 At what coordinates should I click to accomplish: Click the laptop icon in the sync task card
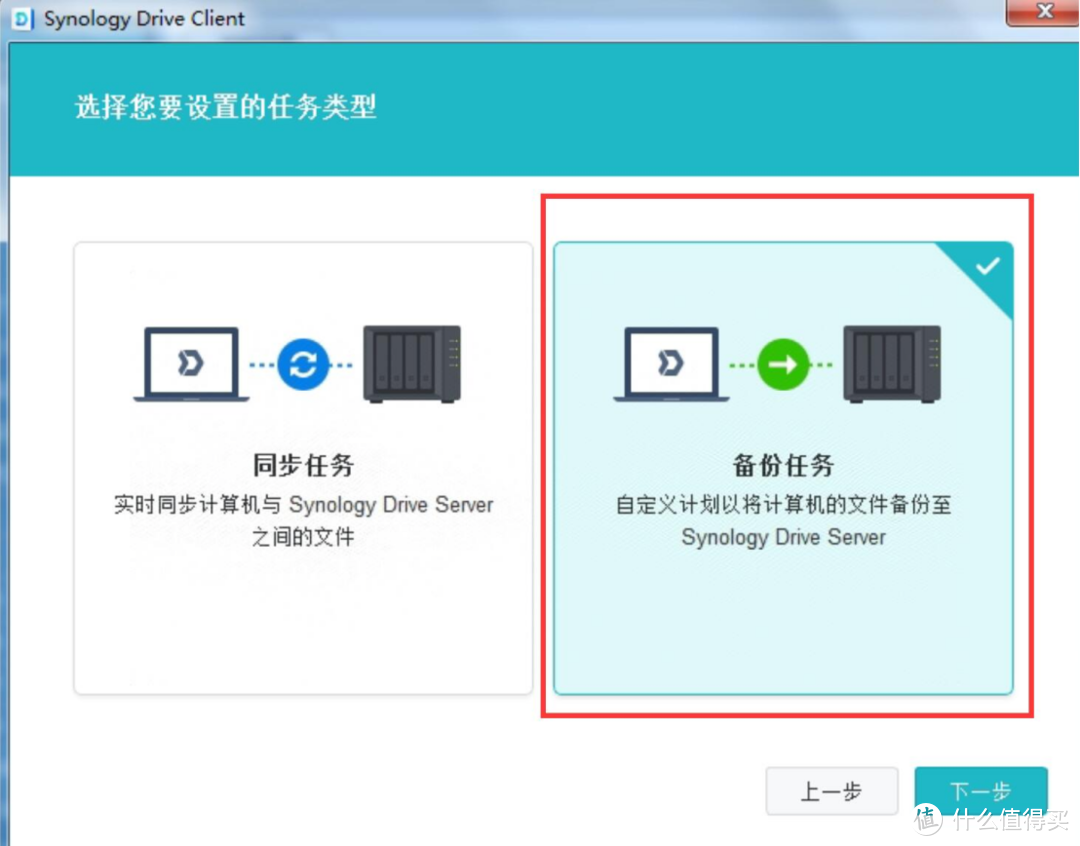click(x=190, y=364)
